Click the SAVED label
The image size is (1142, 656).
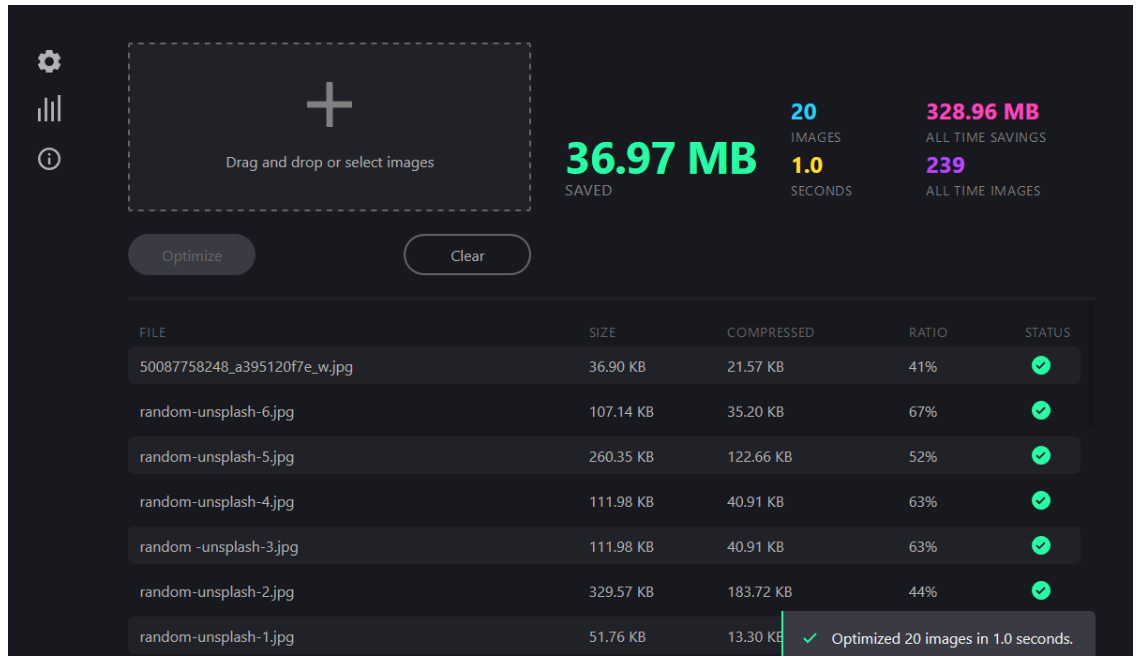pyautogui.click(x=588, y=190)
